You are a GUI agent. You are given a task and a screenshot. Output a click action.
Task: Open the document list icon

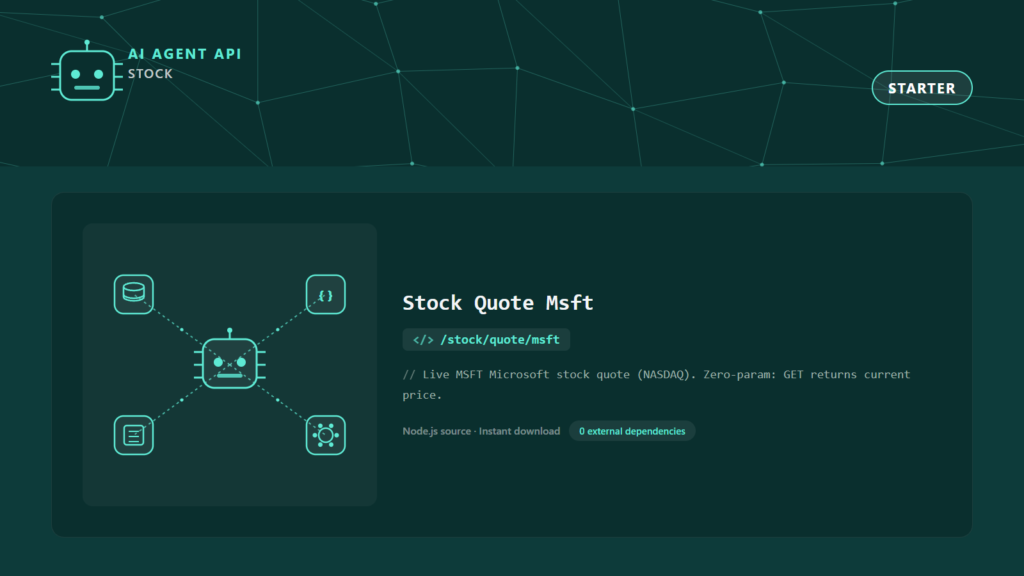coord(134,435)
